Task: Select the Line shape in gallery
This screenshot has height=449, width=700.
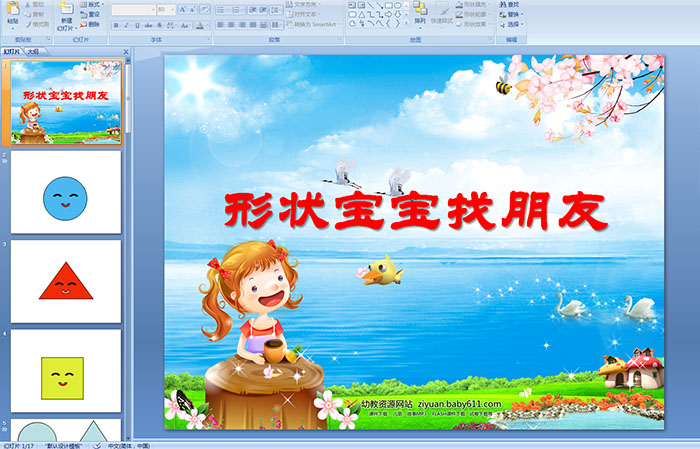Action: [371, 5]
